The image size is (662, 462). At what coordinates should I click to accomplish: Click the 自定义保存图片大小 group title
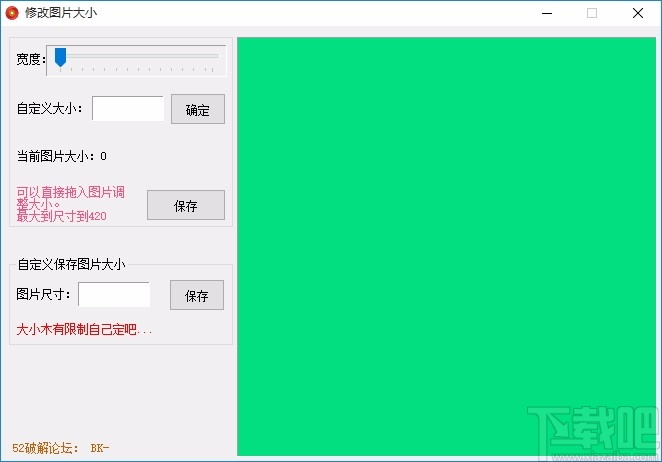[x=71, y=264]
